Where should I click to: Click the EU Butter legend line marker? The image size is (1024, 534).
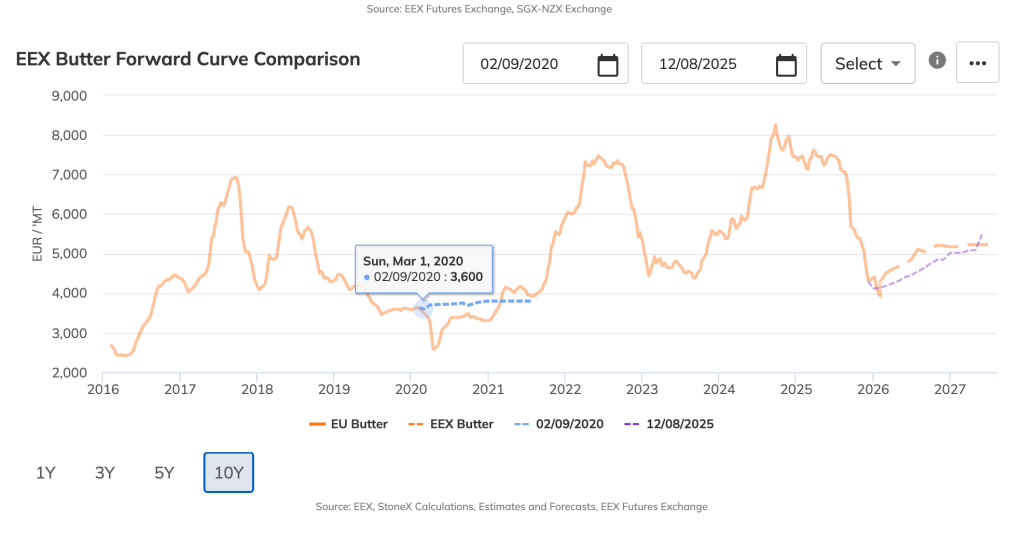pyautogui.click(x=317, y=424)
